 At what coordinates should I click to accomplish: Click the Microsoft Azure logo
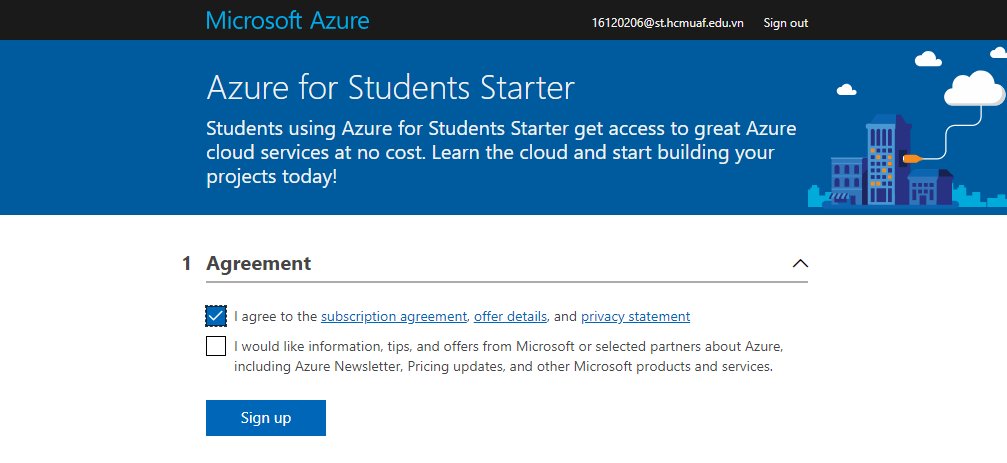coord(287,21)
